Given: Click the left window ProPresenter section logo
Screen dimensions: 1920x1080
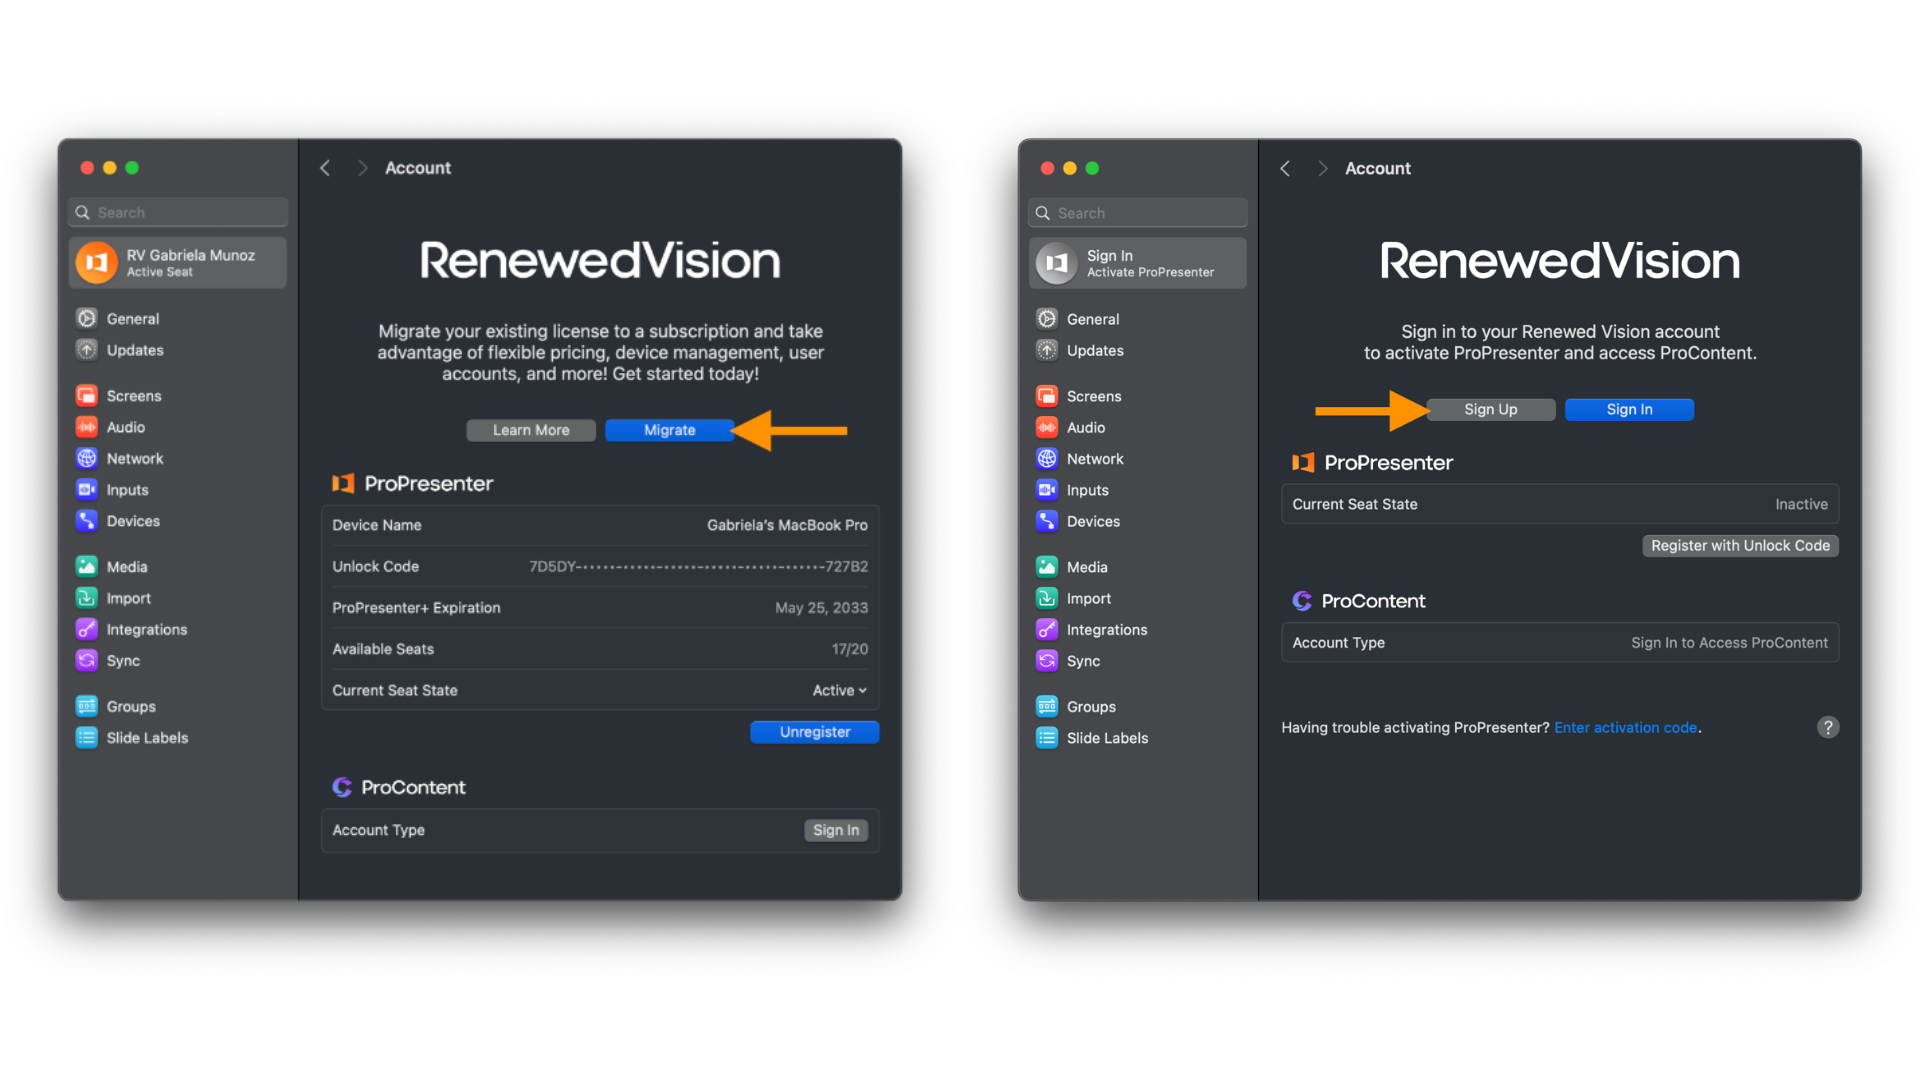Looking at the screenshot, I should coord(343,483).
